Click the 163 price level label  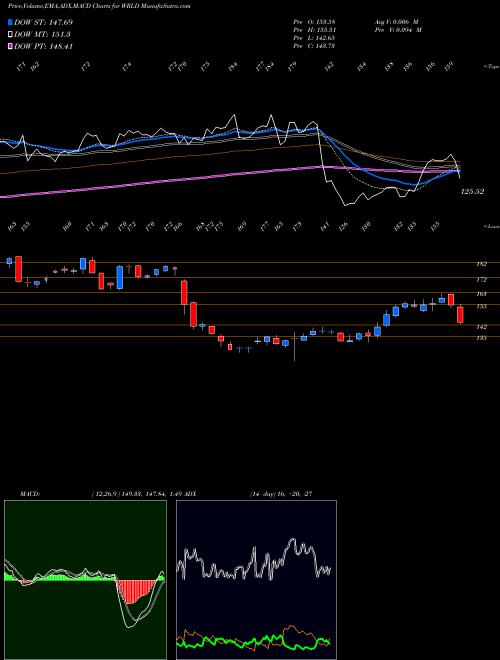pyautogui.click(x=482, y=294)
